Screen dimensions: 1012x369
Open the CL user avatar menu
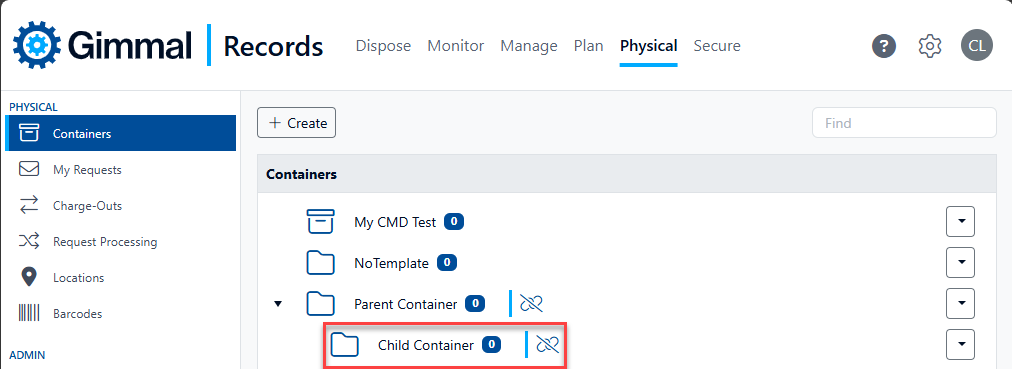[977, 46]
